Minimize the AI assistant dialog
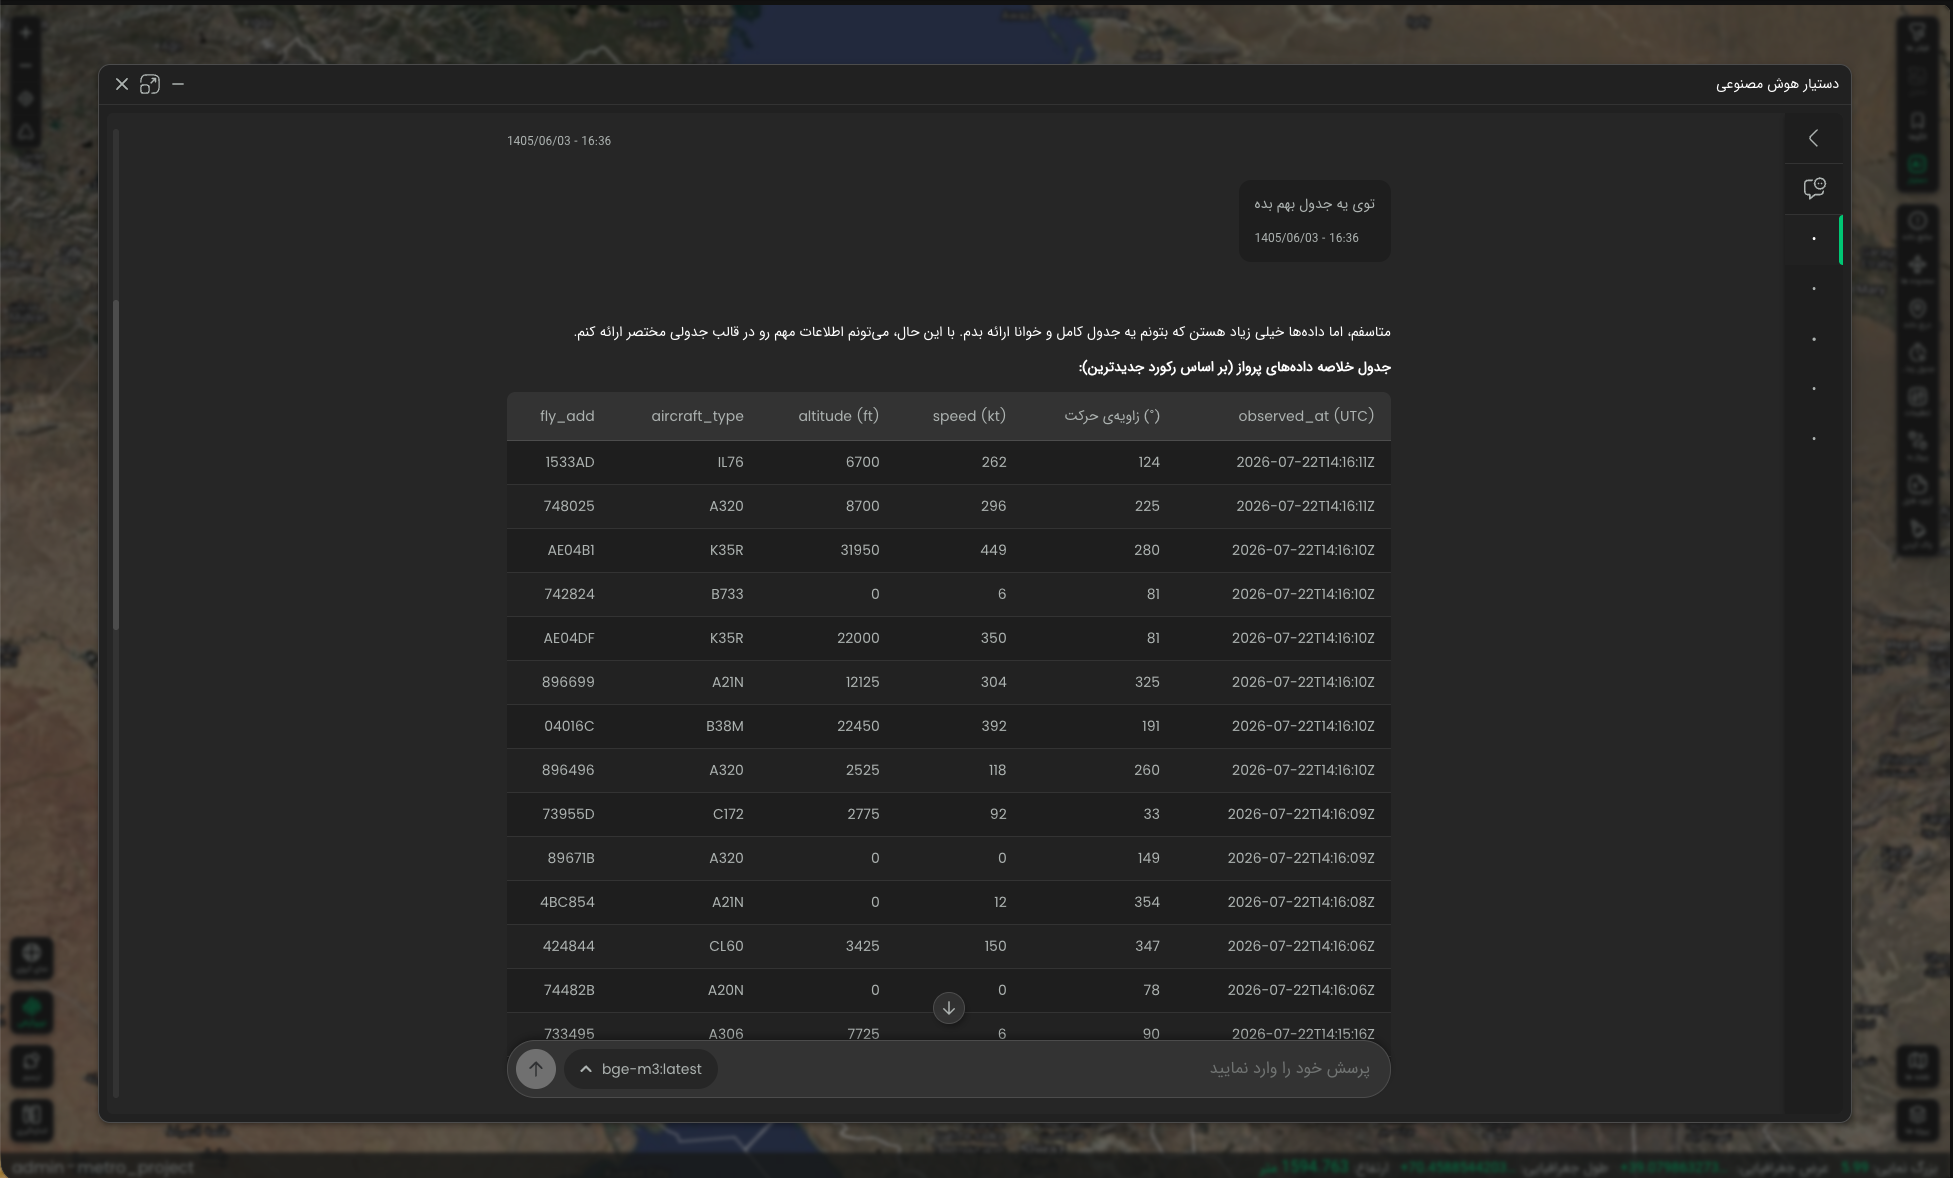 178,85
